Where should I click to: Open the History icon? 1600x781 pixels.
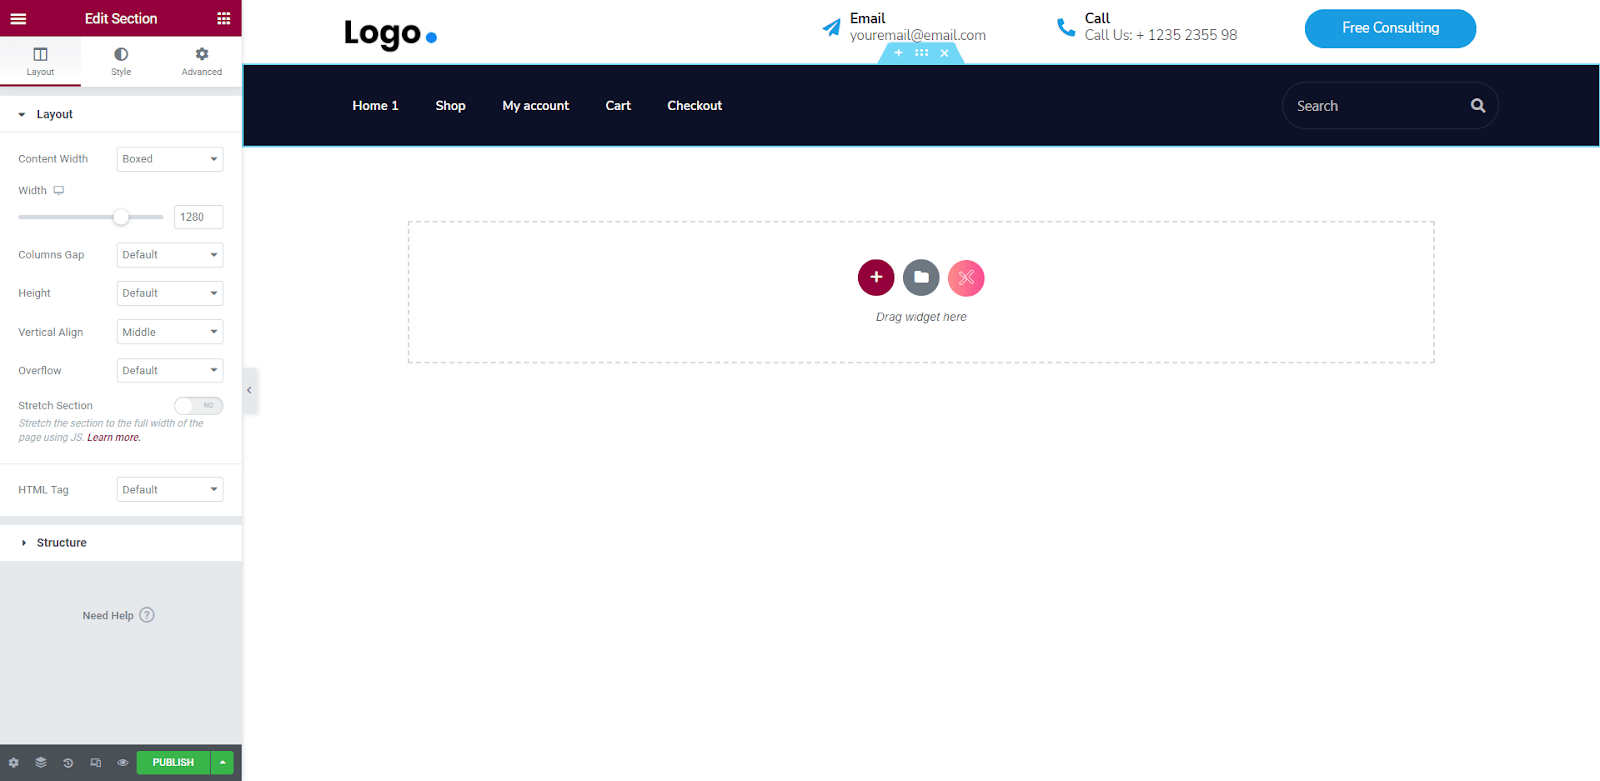[68, 763]
